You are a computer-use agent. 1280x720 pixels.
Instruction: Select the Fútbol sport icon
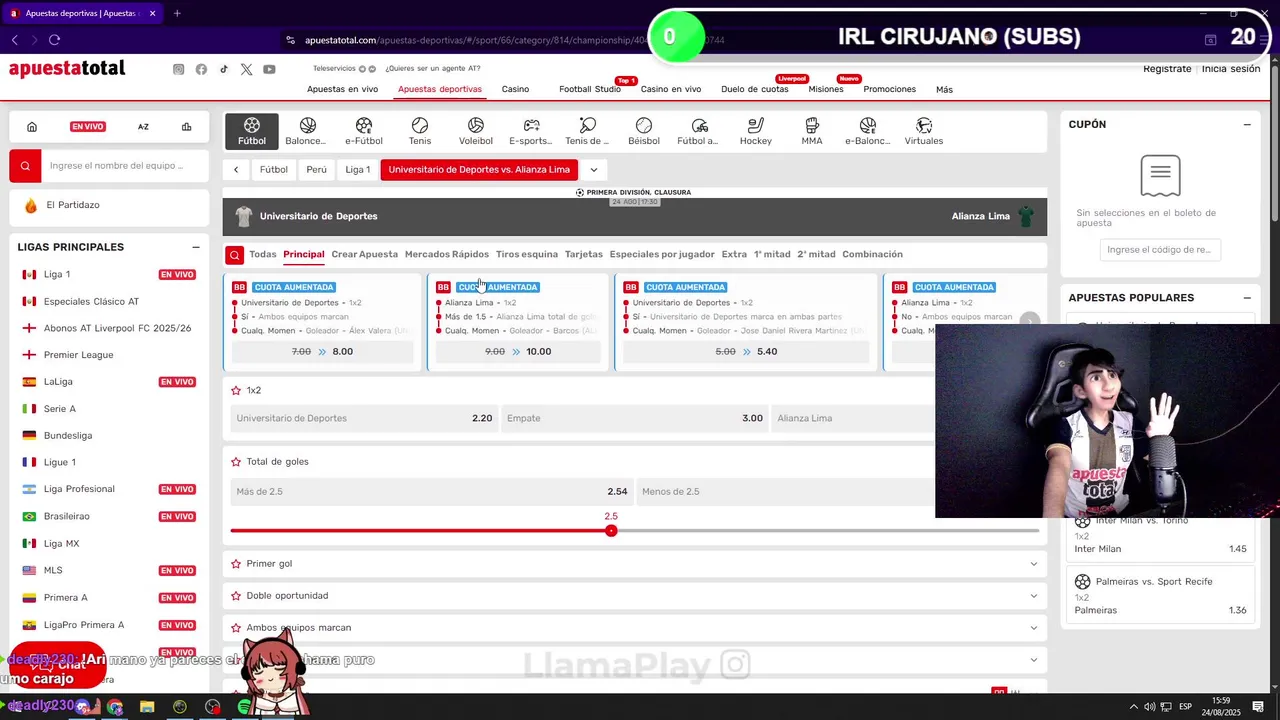click(x=252, y=131)
